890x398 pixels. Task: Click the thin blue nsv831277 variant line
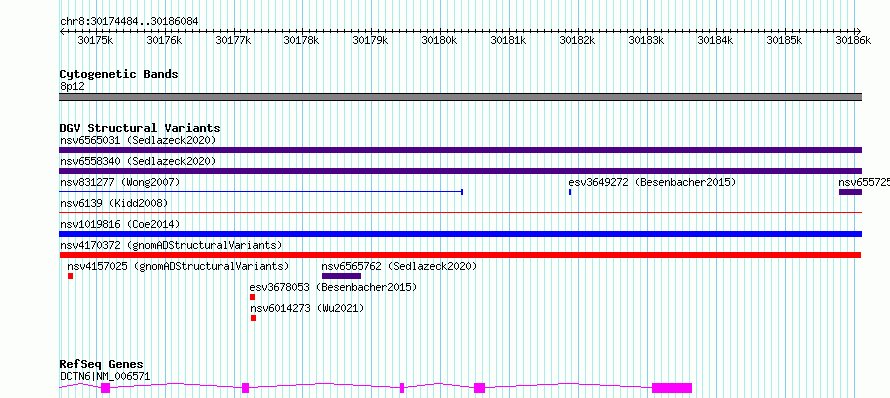261,192
